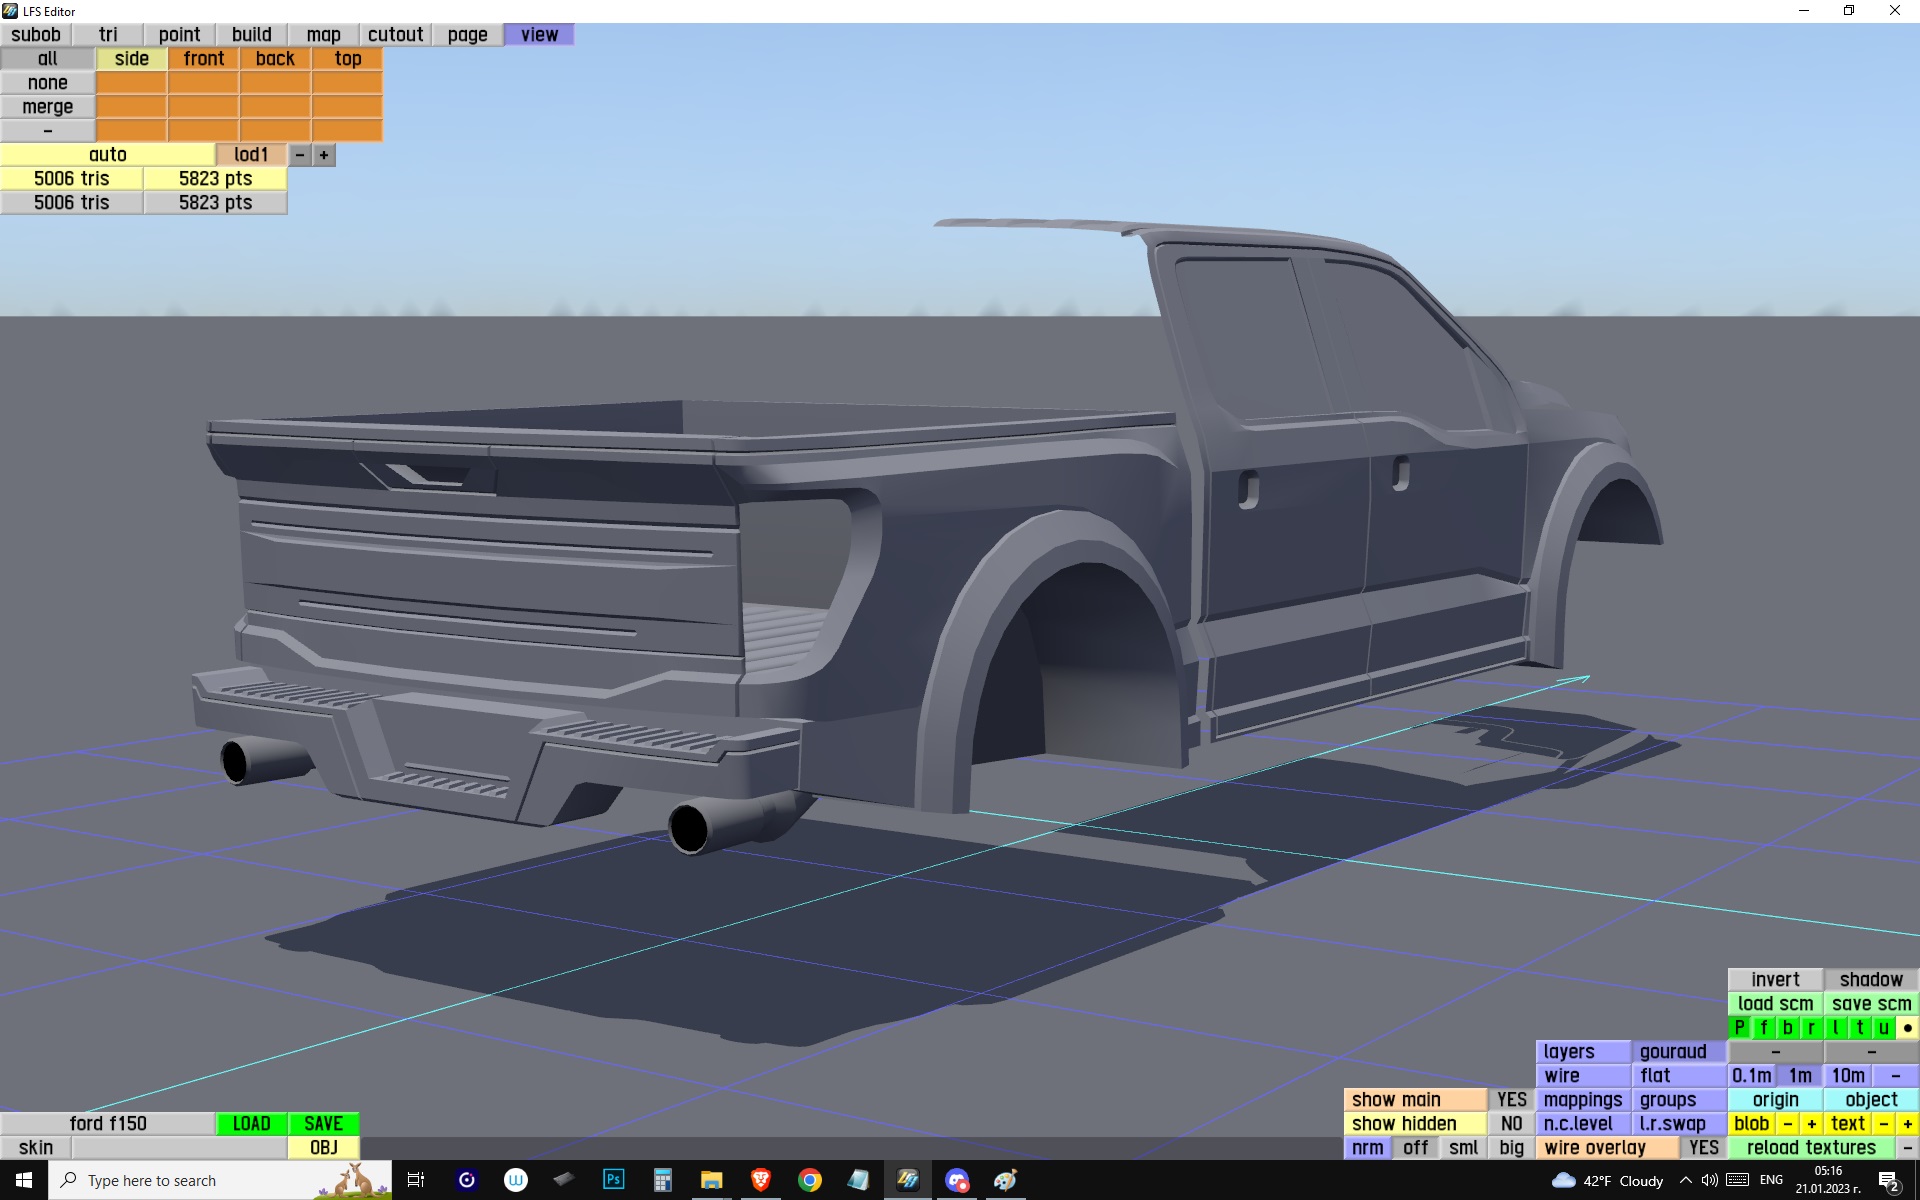The image size is (1920, 1200).
Task: Increase the lod1 level with plus
Action: point(324,155)
